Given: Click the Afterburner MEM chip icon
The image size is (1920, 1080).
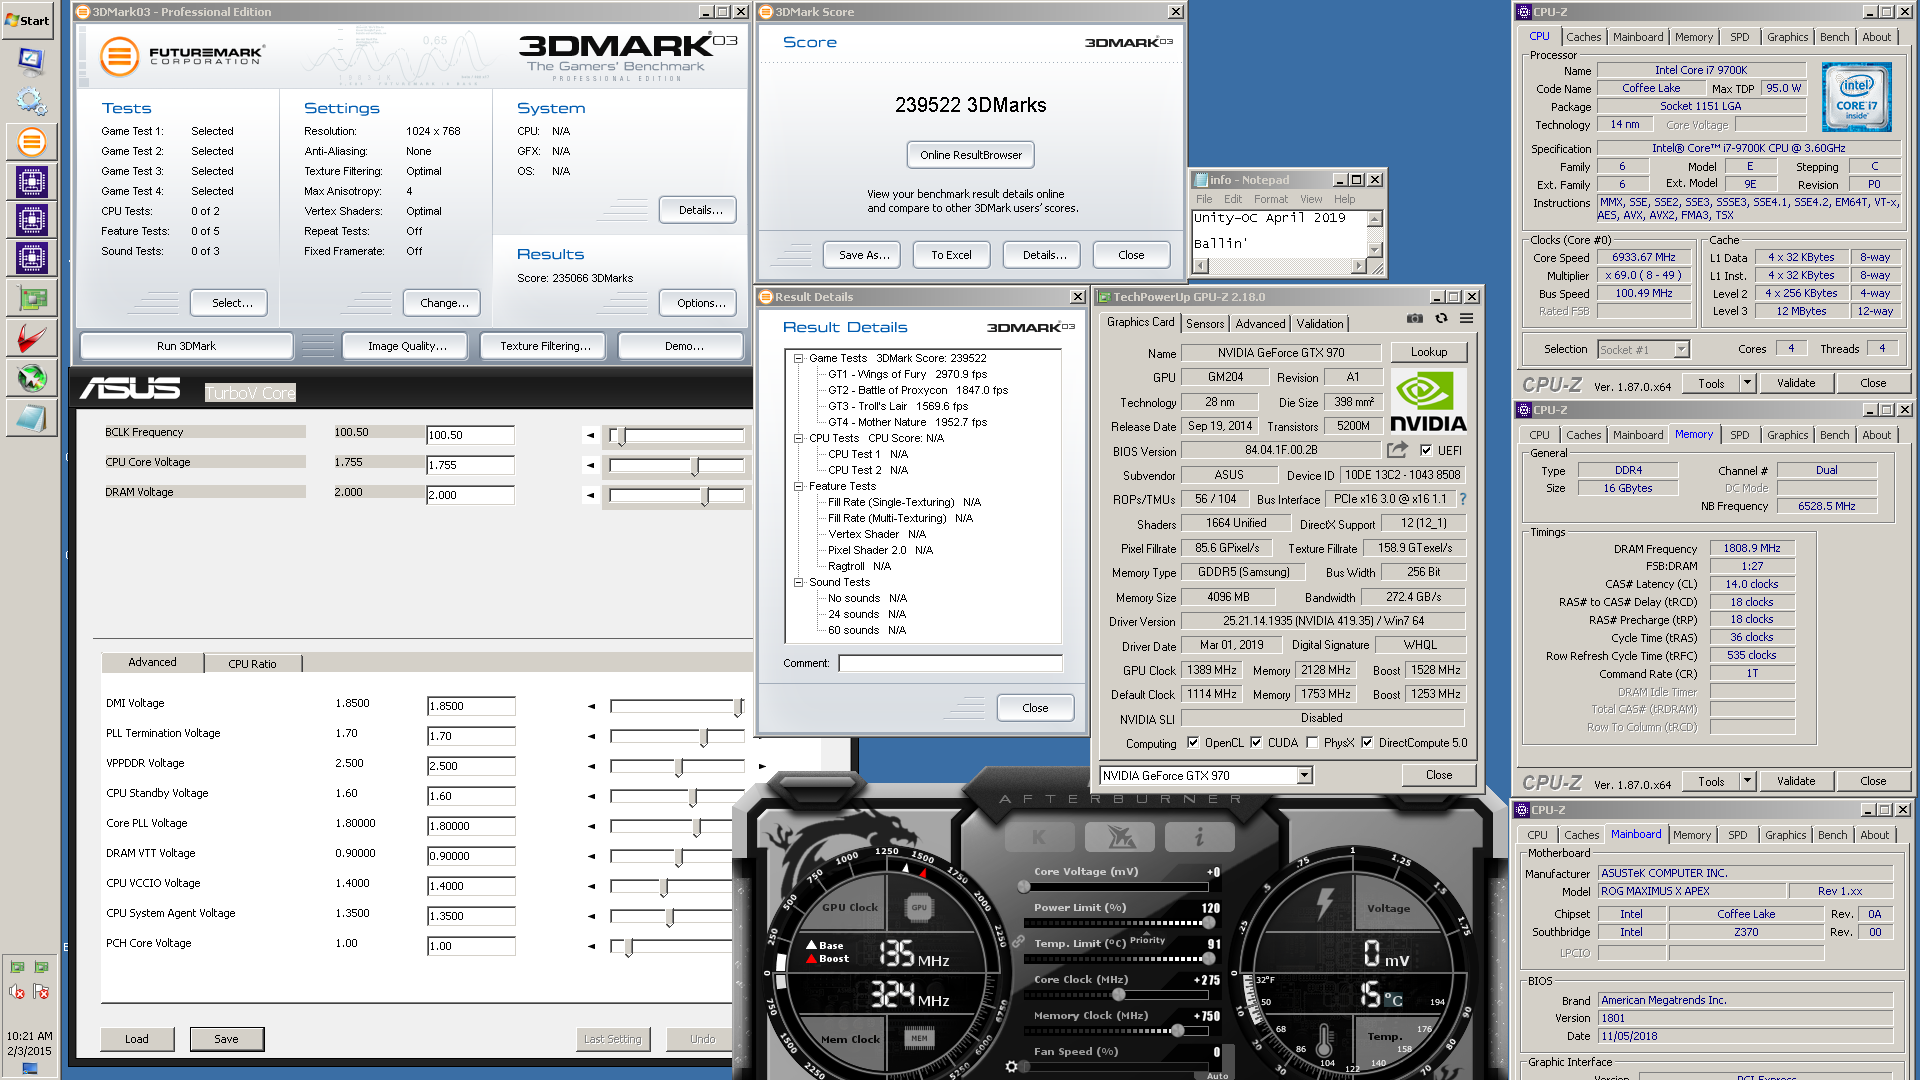Looking at the screenshot, I should (918, 1039).
